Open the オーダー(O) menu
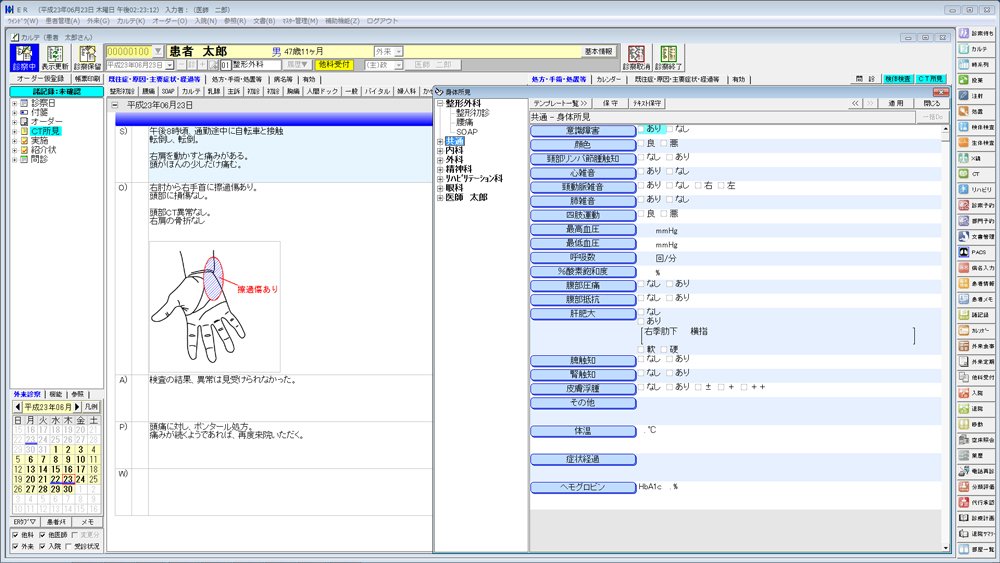 click(x=170, y=21)
